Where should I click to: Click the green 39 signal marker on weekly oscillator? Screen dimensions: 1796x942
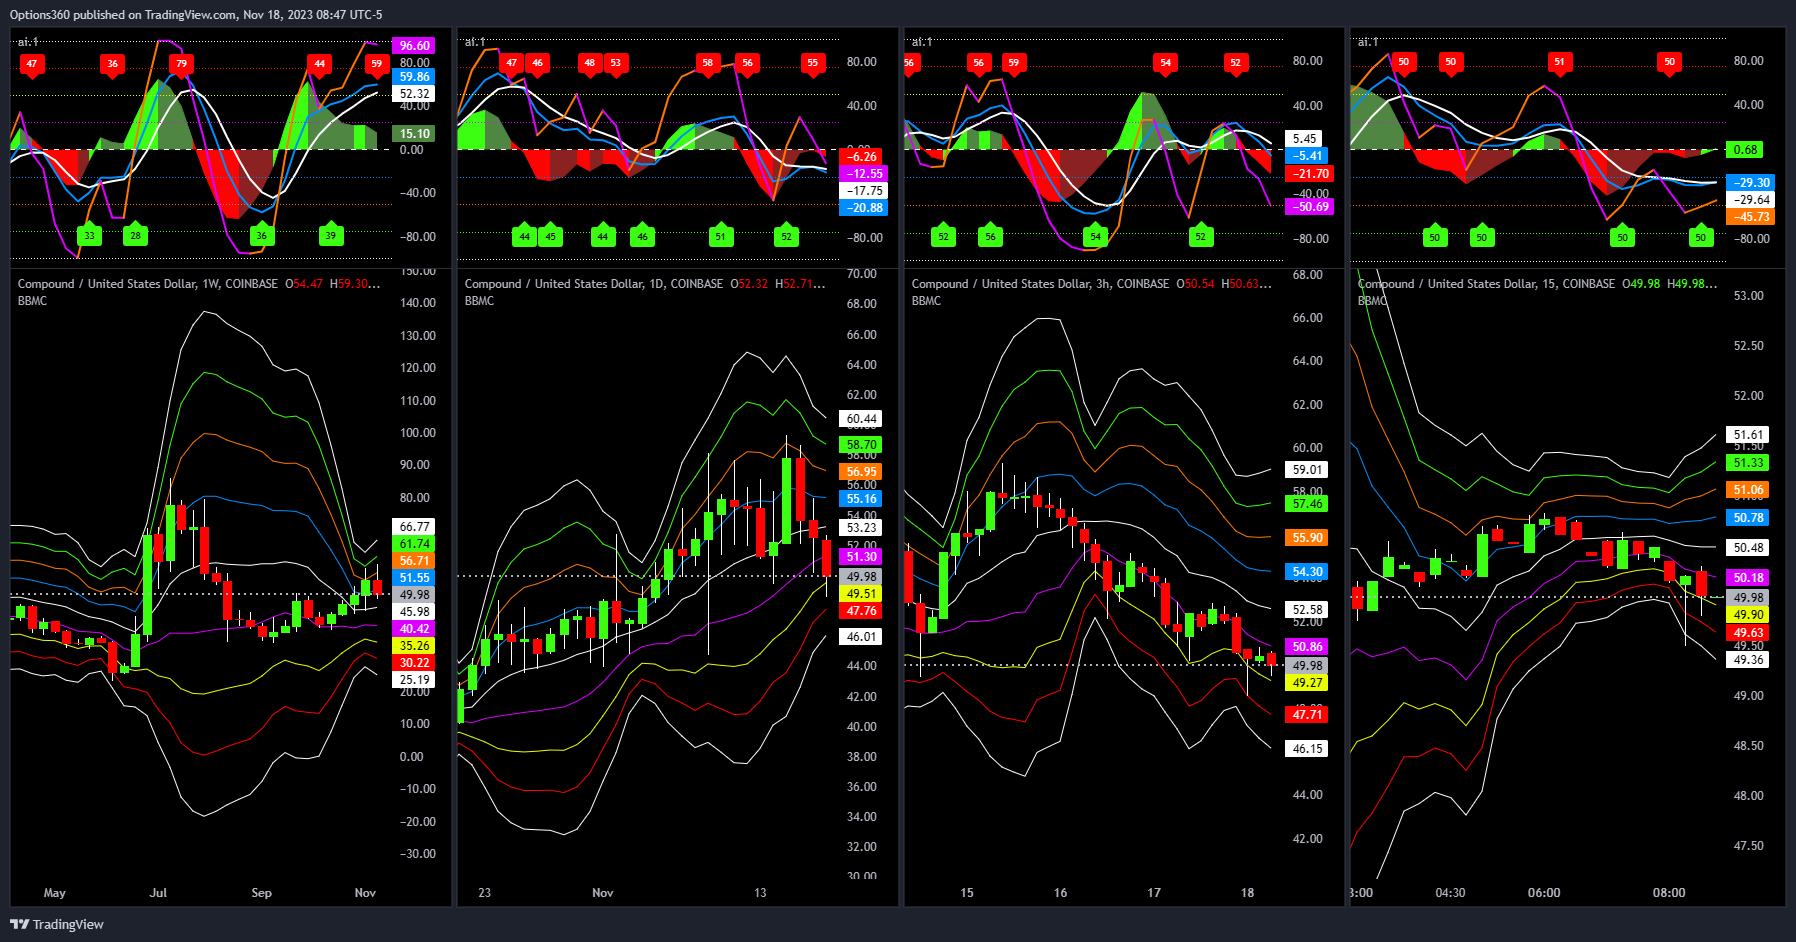[x=331, y=235]
